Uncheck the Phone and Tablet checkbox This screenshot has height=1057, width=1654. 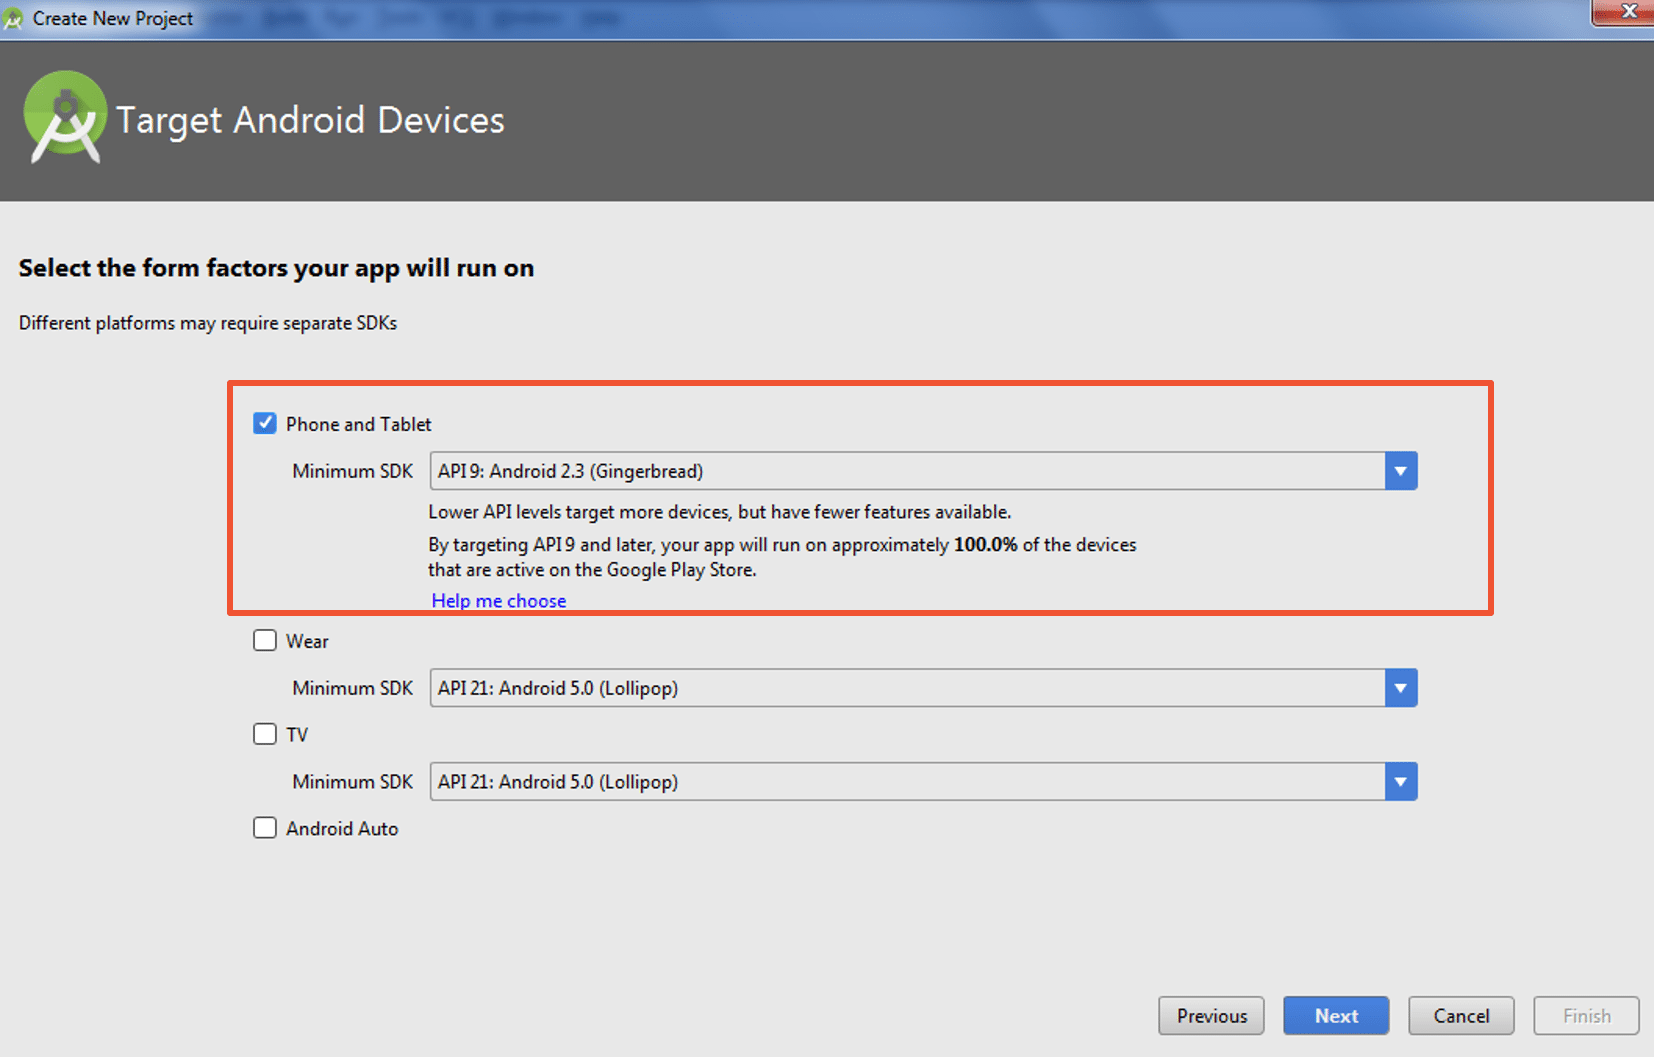point(264,423)
